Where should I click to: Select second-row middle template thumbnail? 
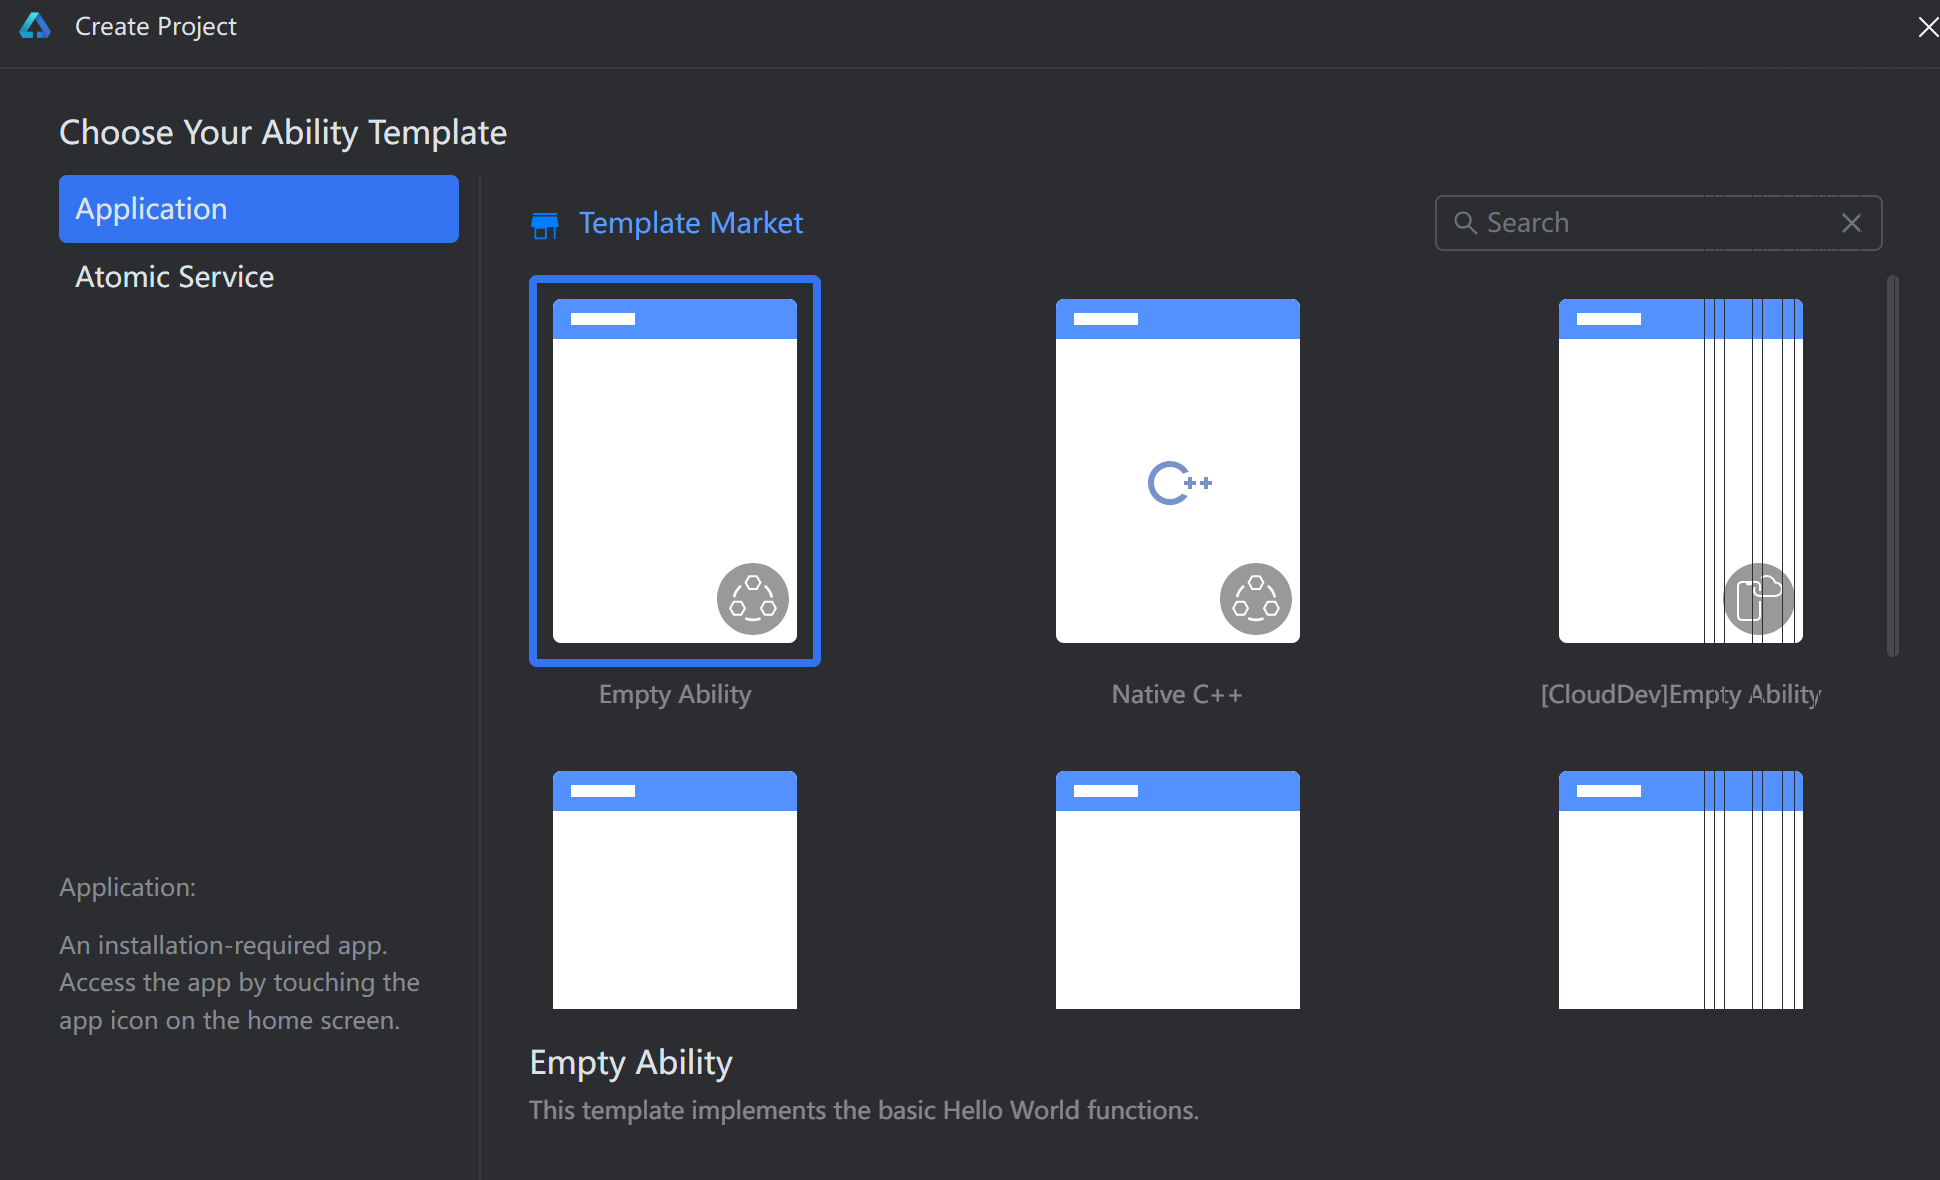(1177, 890)
